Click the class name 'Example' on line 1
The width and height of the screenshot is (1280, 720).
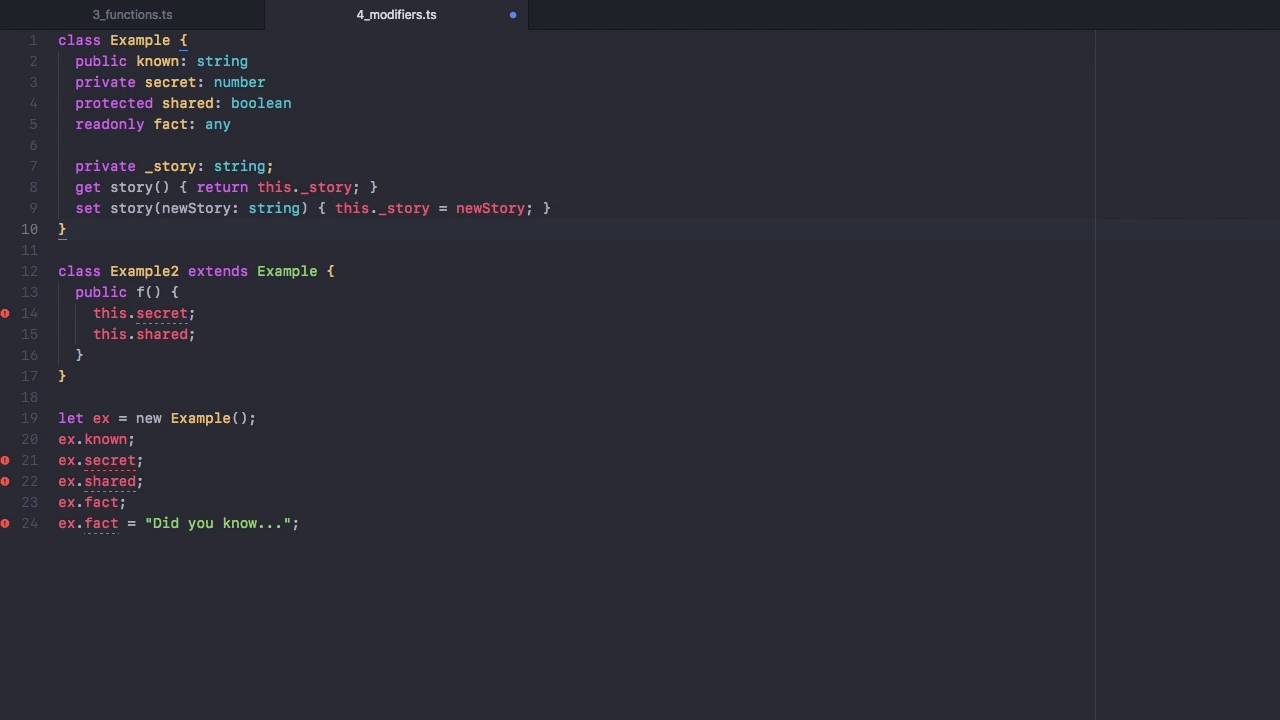tap(140, 40)
